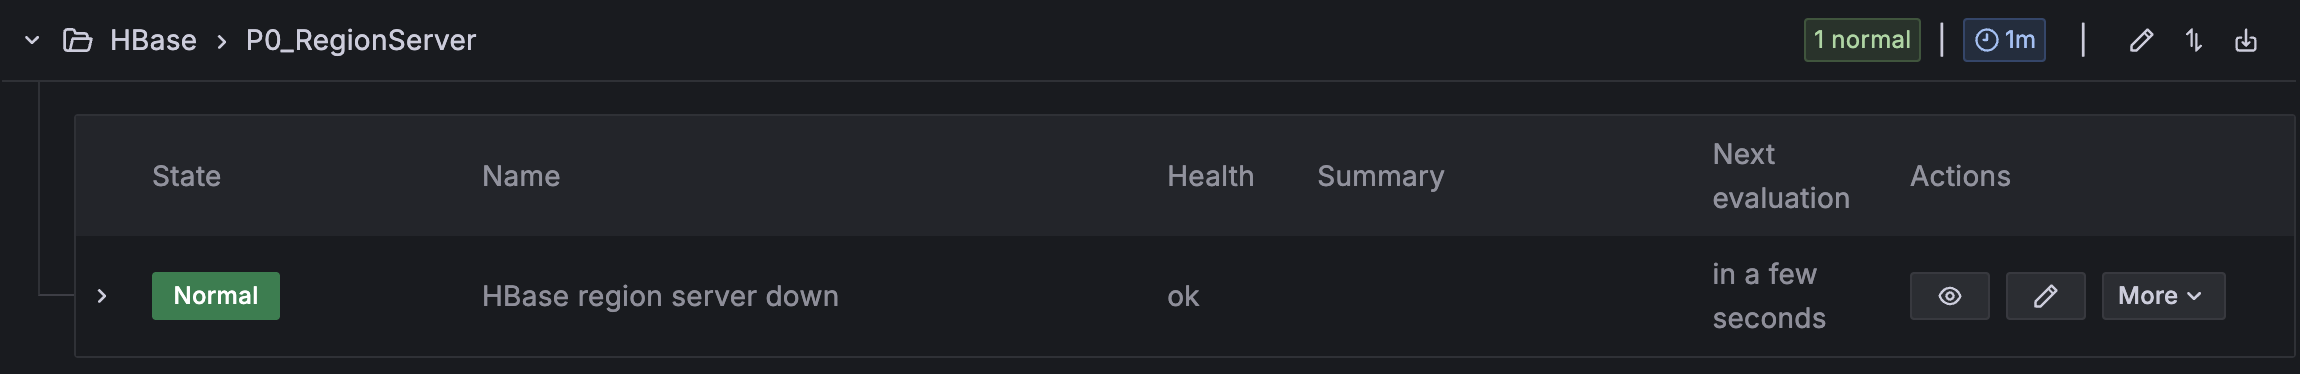Image resolution: width=2300 pixels, height=374 pixels.
Task: Edit the alert rule in Actions column
Action: [x=2045, y=296]
